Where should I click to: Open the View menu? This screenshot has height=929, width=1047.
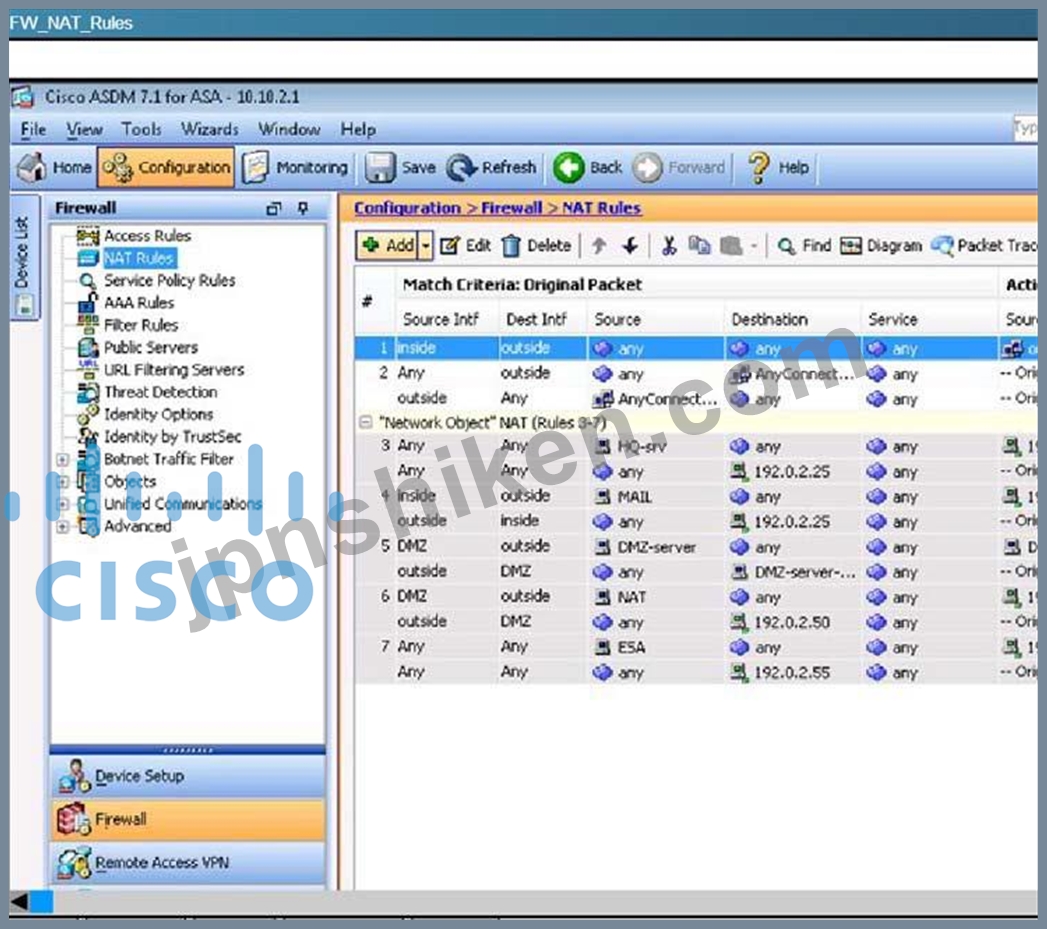(84, 129)
